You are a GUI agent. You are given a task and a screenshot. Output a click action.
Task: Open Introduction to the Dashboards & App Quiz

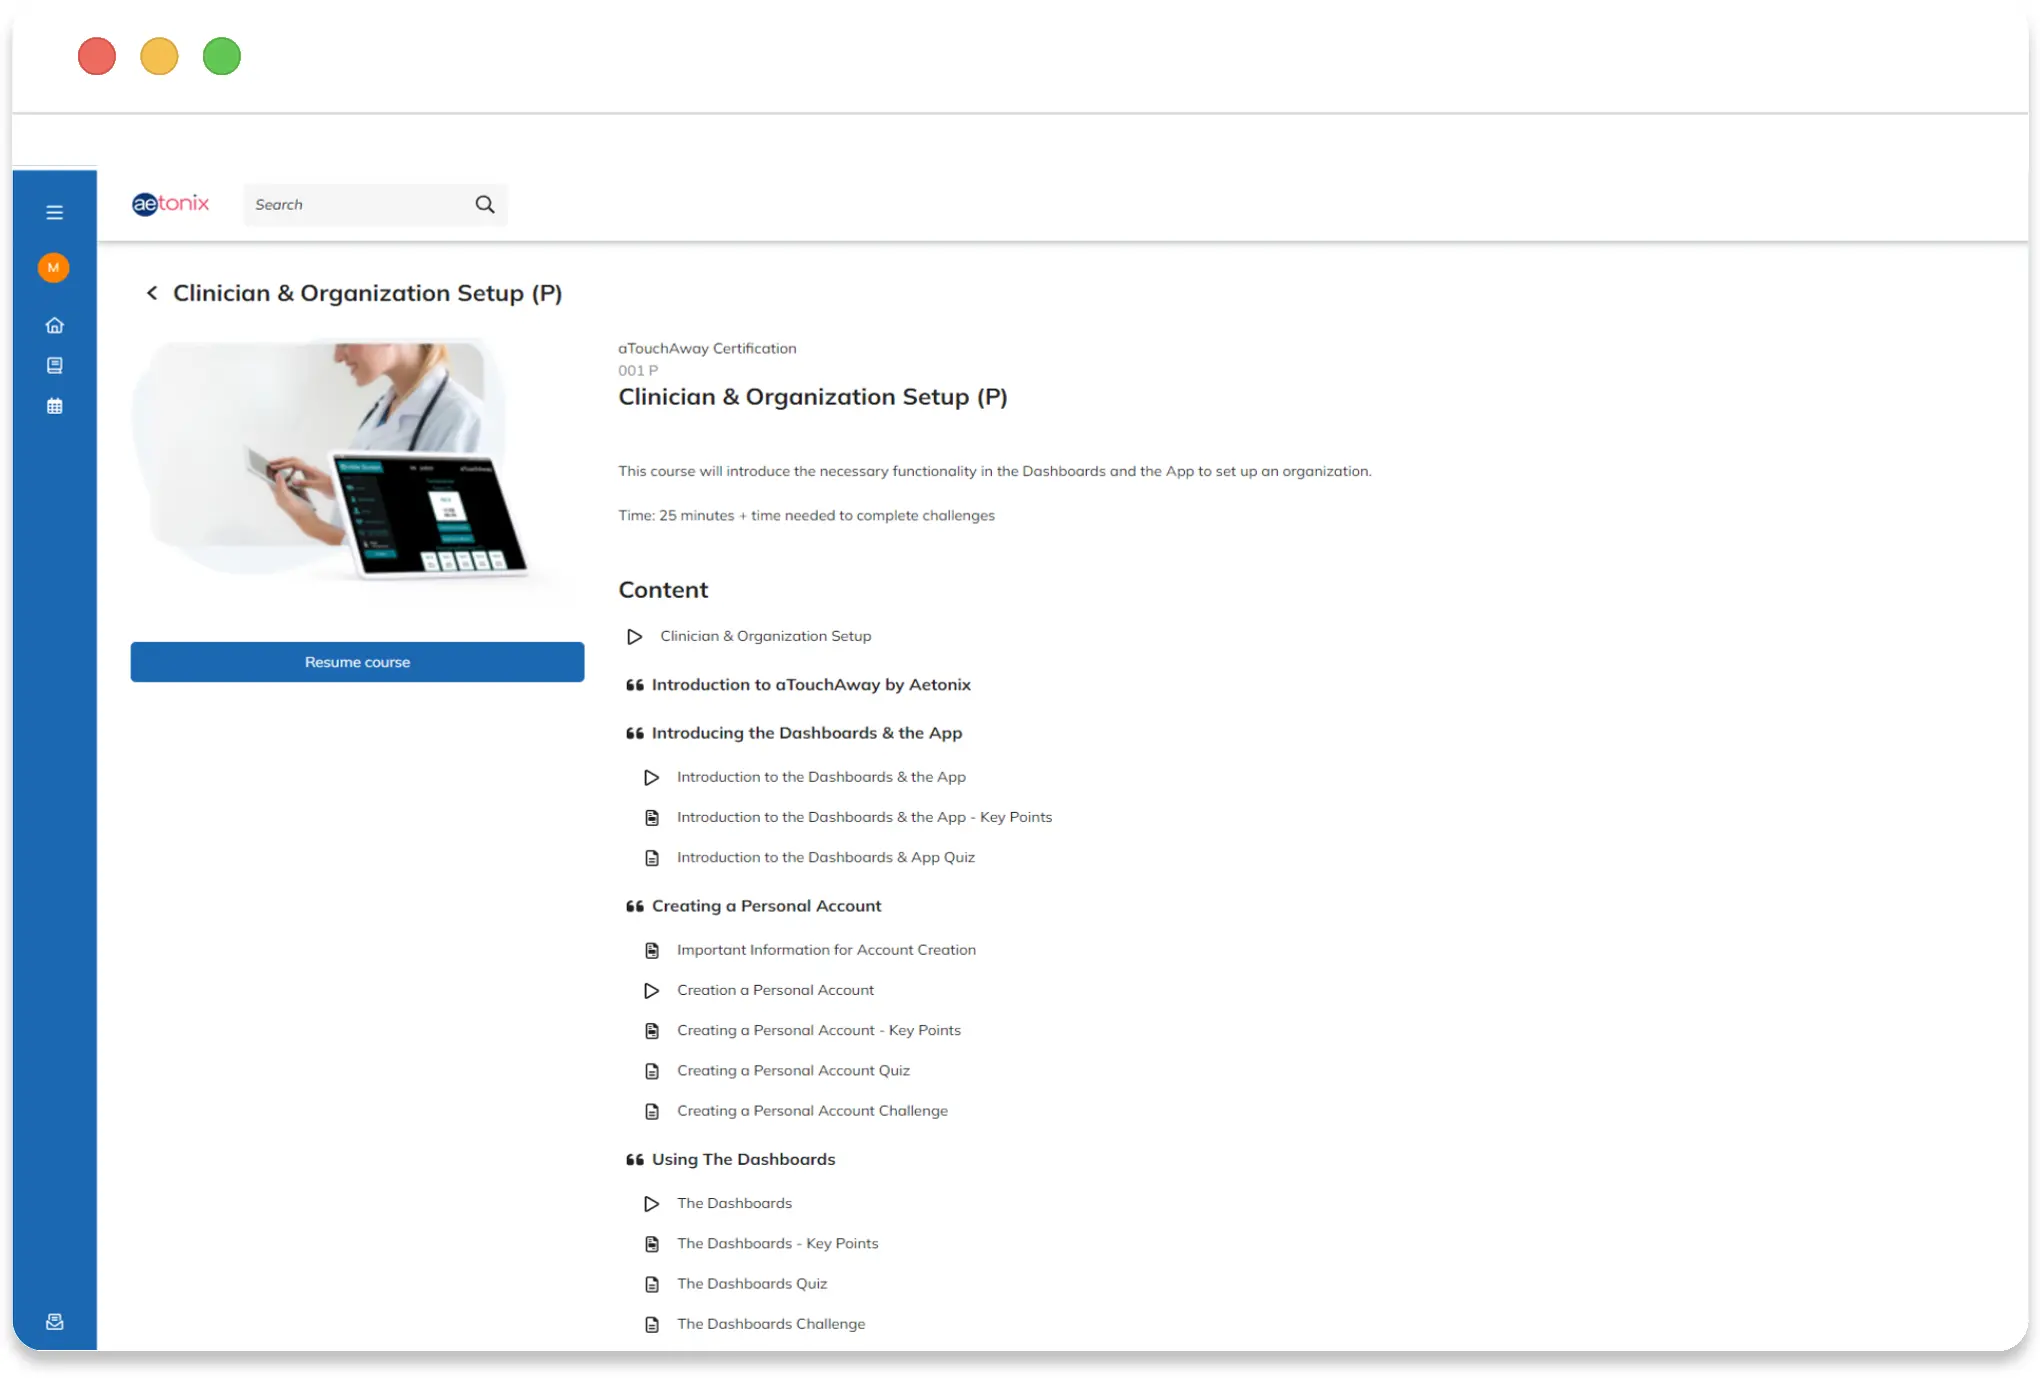(x=825, y=857)
